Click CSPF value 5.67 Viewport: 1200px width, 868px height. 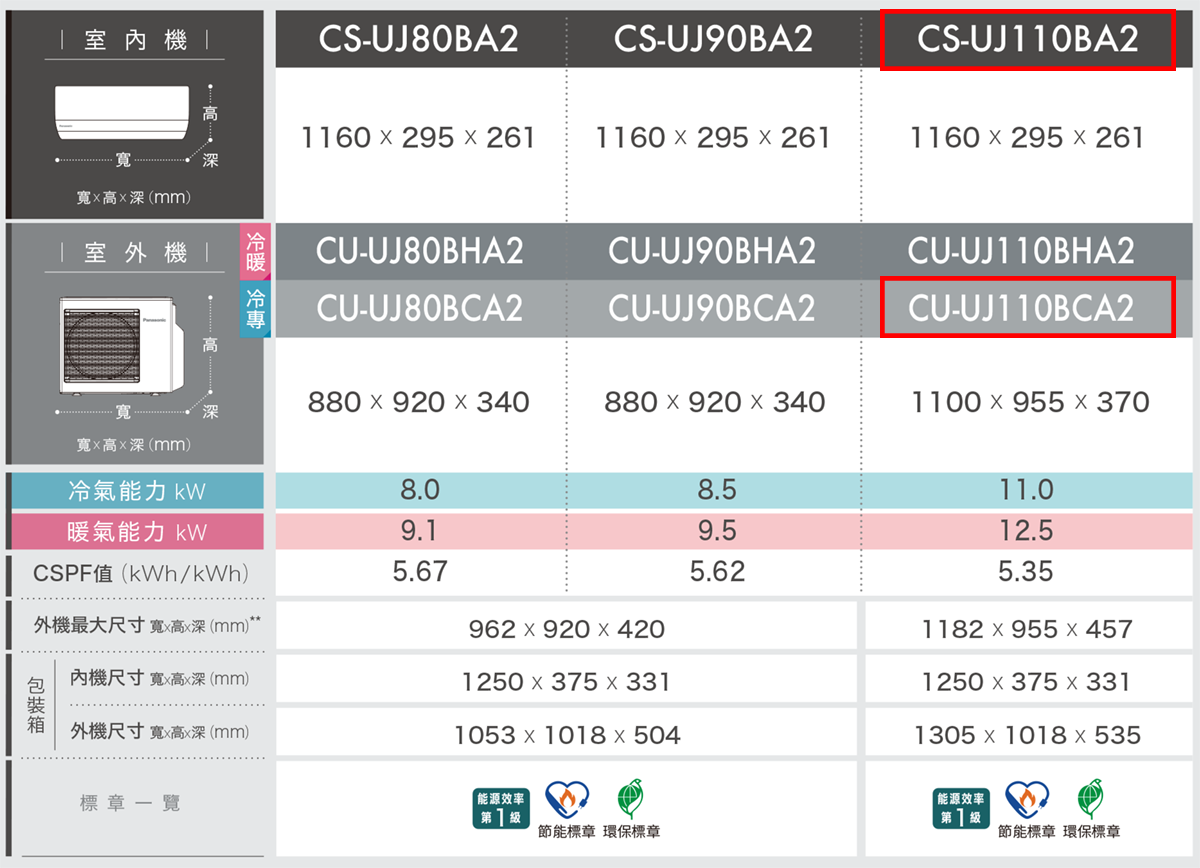tap(420, 571)
